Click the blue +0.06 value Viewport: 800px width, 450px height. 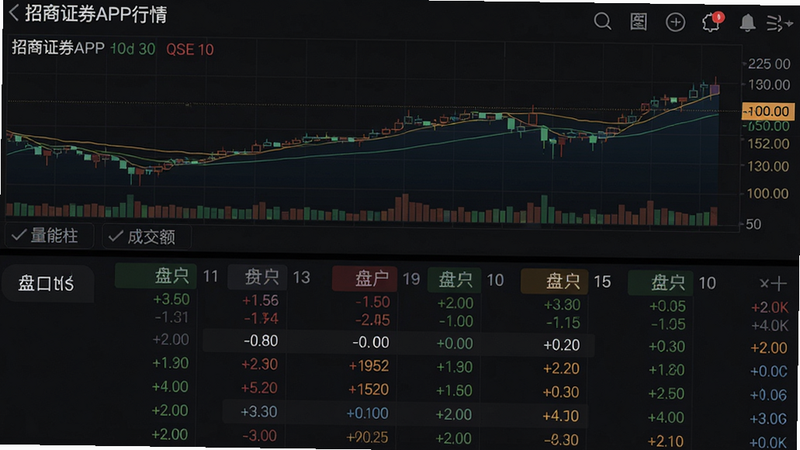(768, 395)
